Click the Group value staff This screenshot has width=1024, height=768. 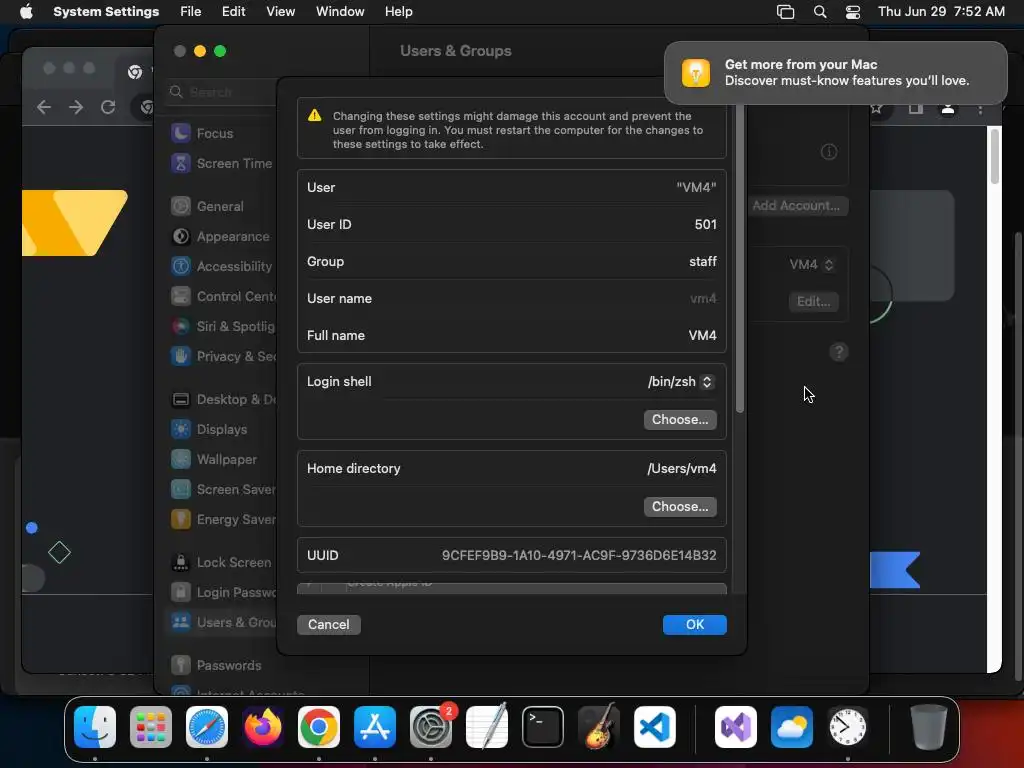pyautogui.click(x=703, y=262)
